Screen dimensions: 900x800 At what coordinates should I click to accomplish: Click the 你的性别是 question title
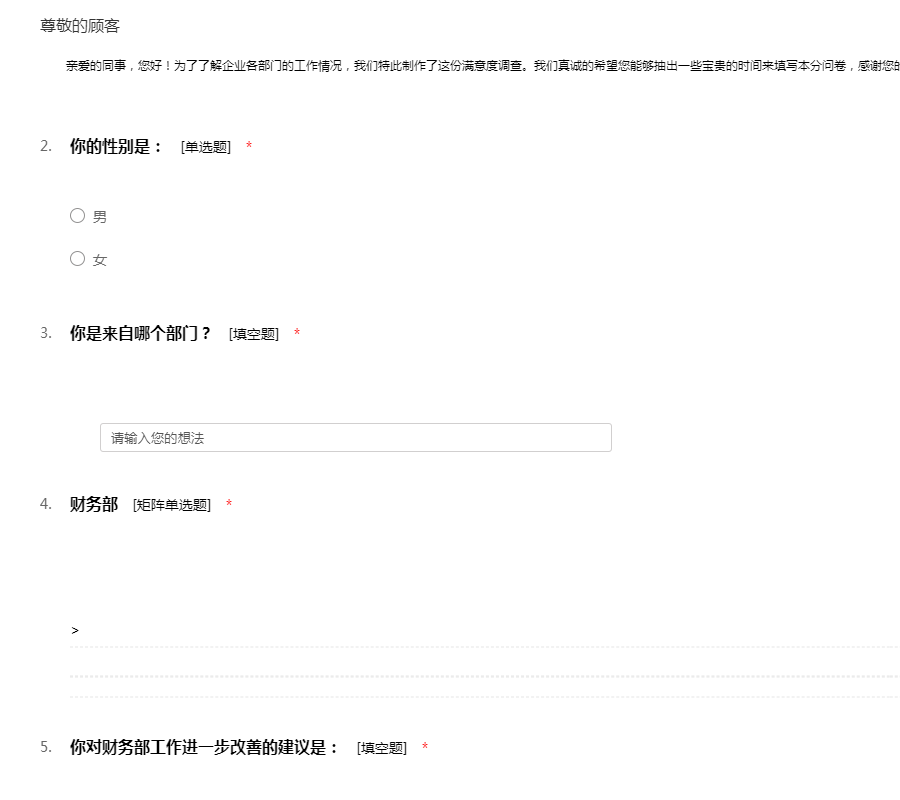[x=116, y=147]
